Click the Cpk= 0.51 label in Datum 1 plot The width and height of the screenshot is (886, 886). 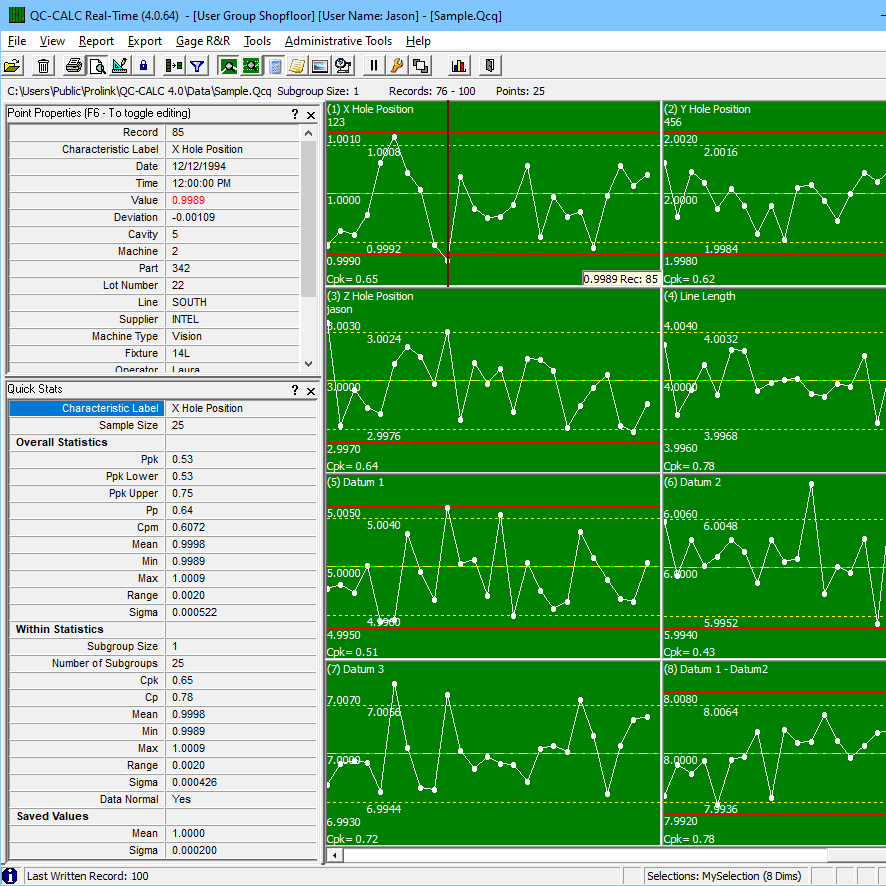pos(352,652)
